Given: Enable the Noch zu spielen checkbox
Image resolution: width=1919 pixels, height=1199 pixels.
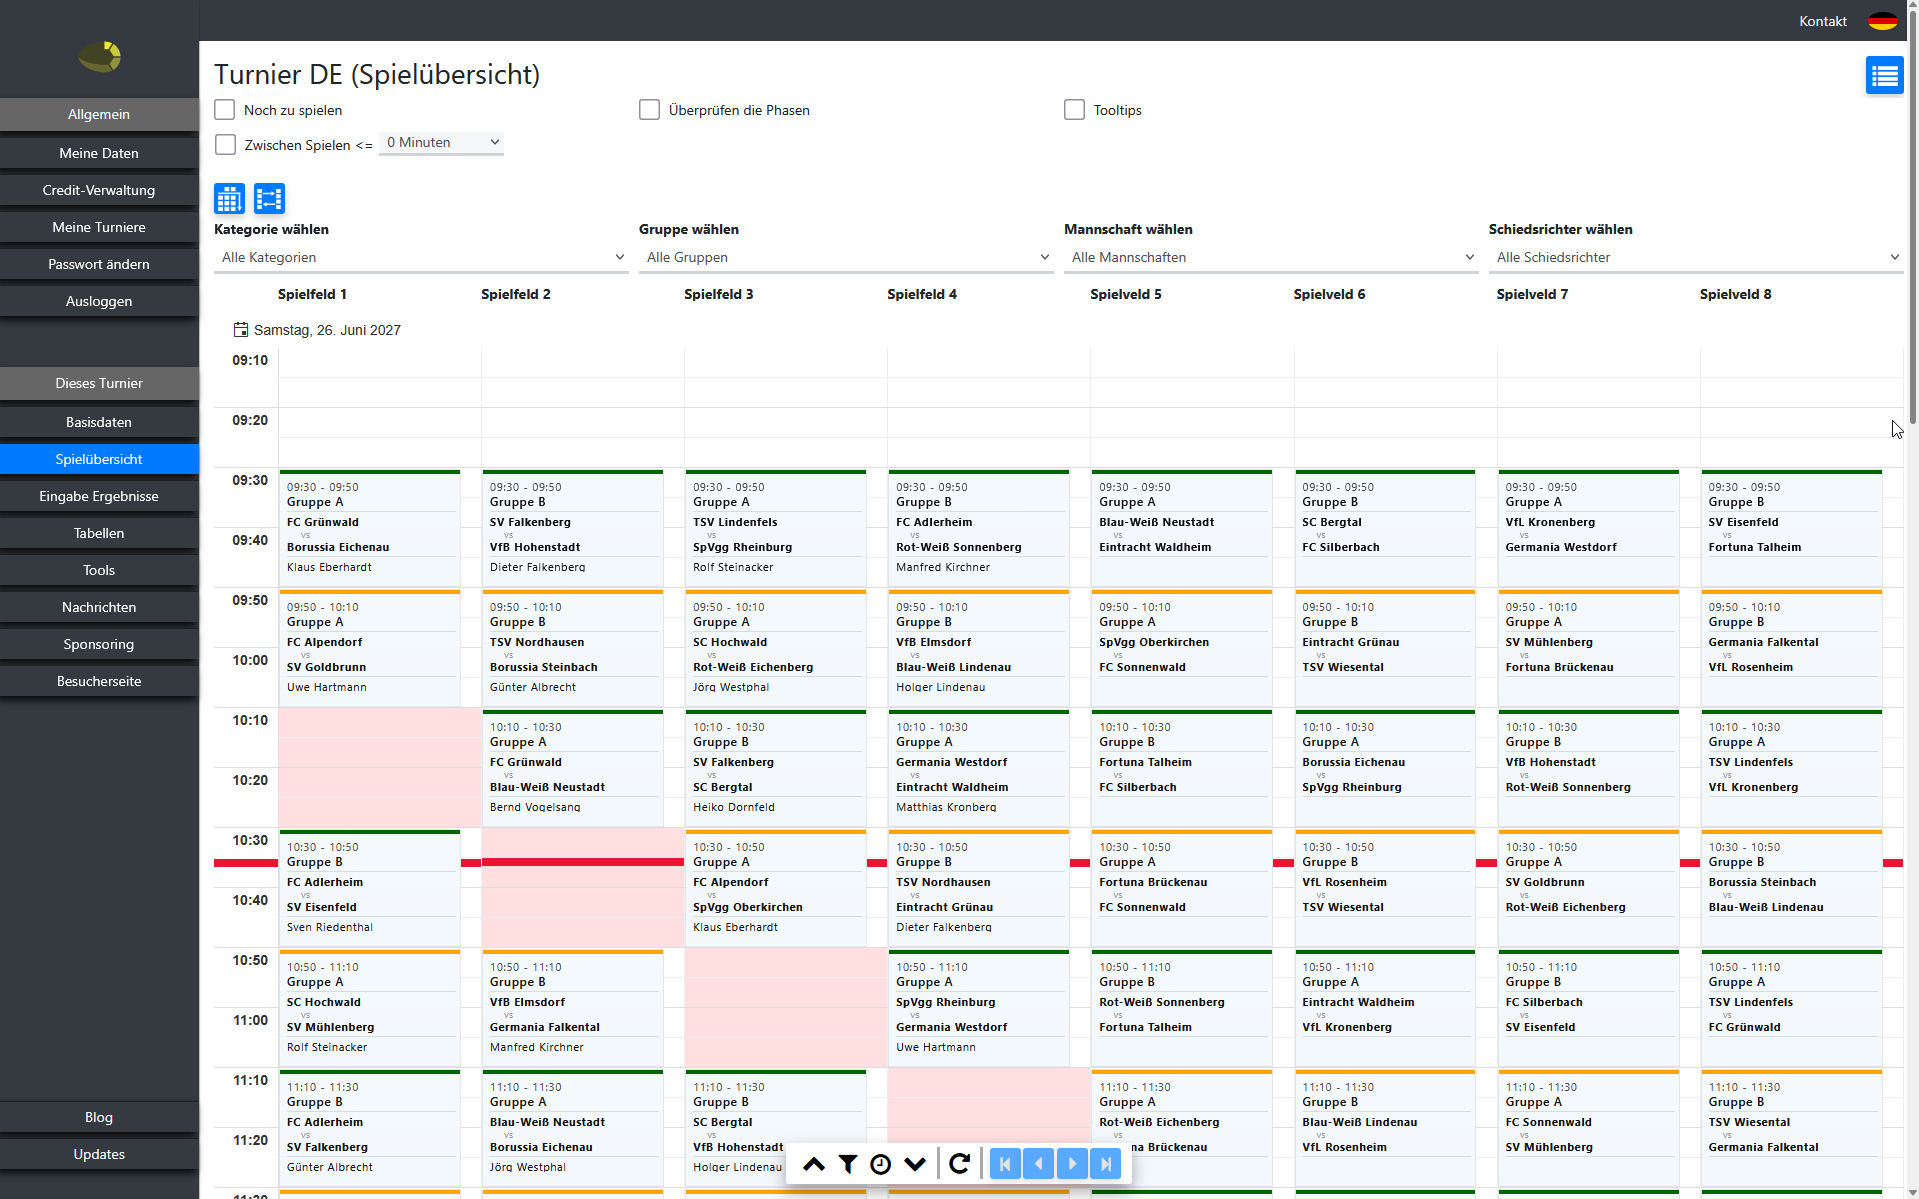Looking at the screenshot, I should click(225, 110).
